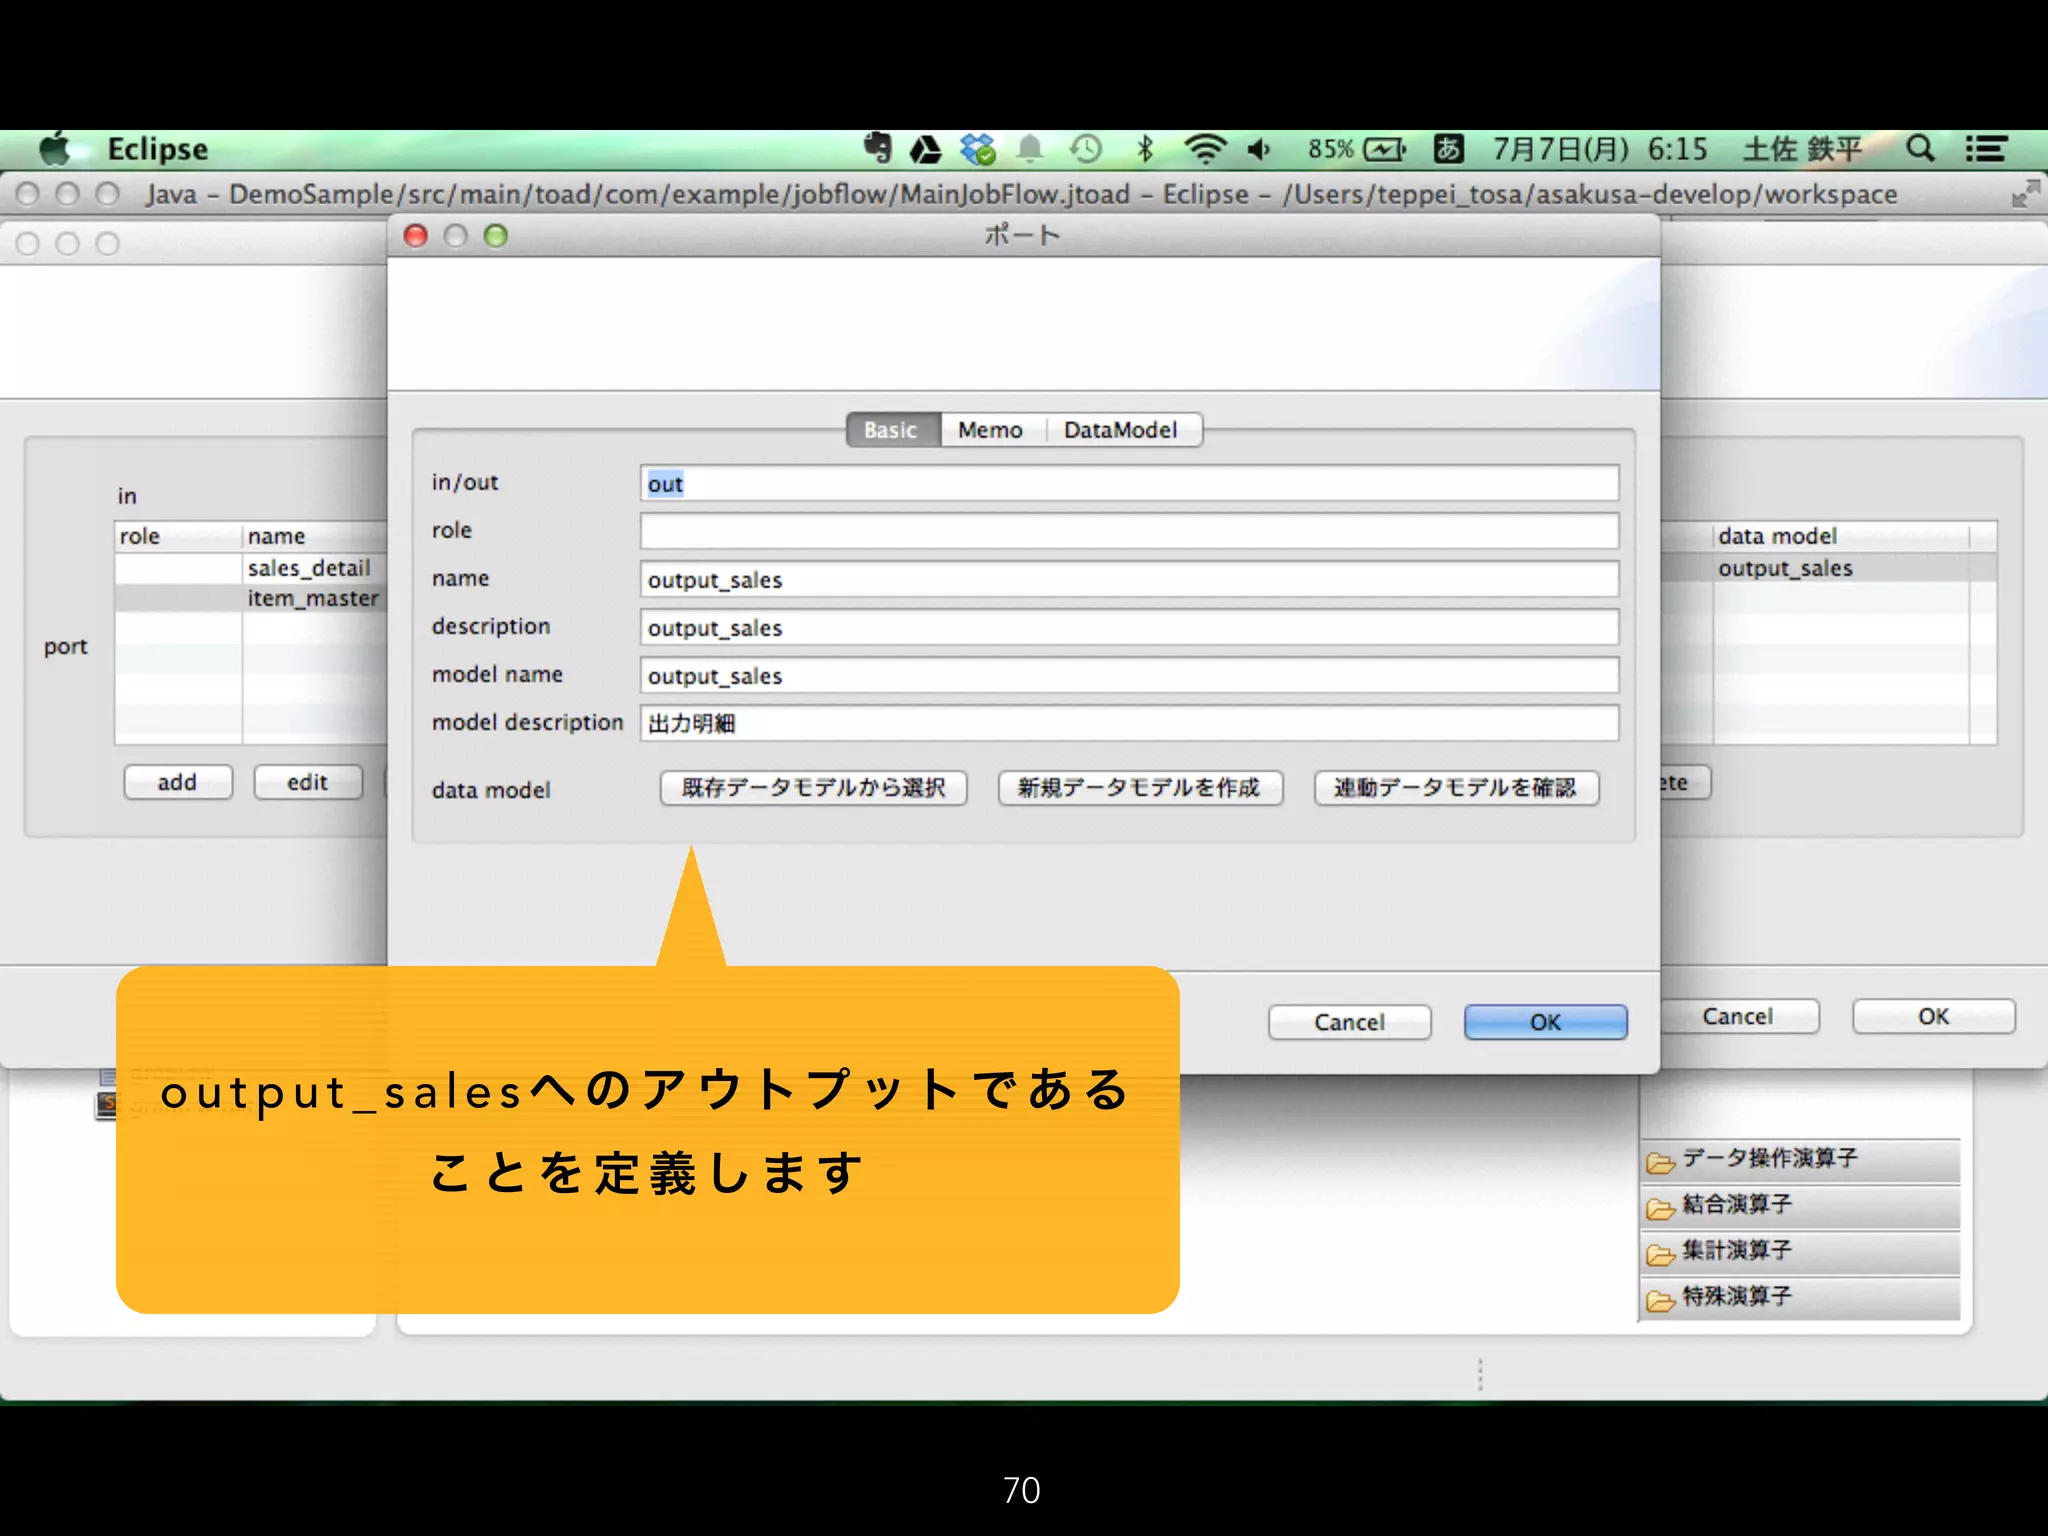Open the Japanese input source menu
Screen dimensions: 2048x1536
coord(1448,150)
